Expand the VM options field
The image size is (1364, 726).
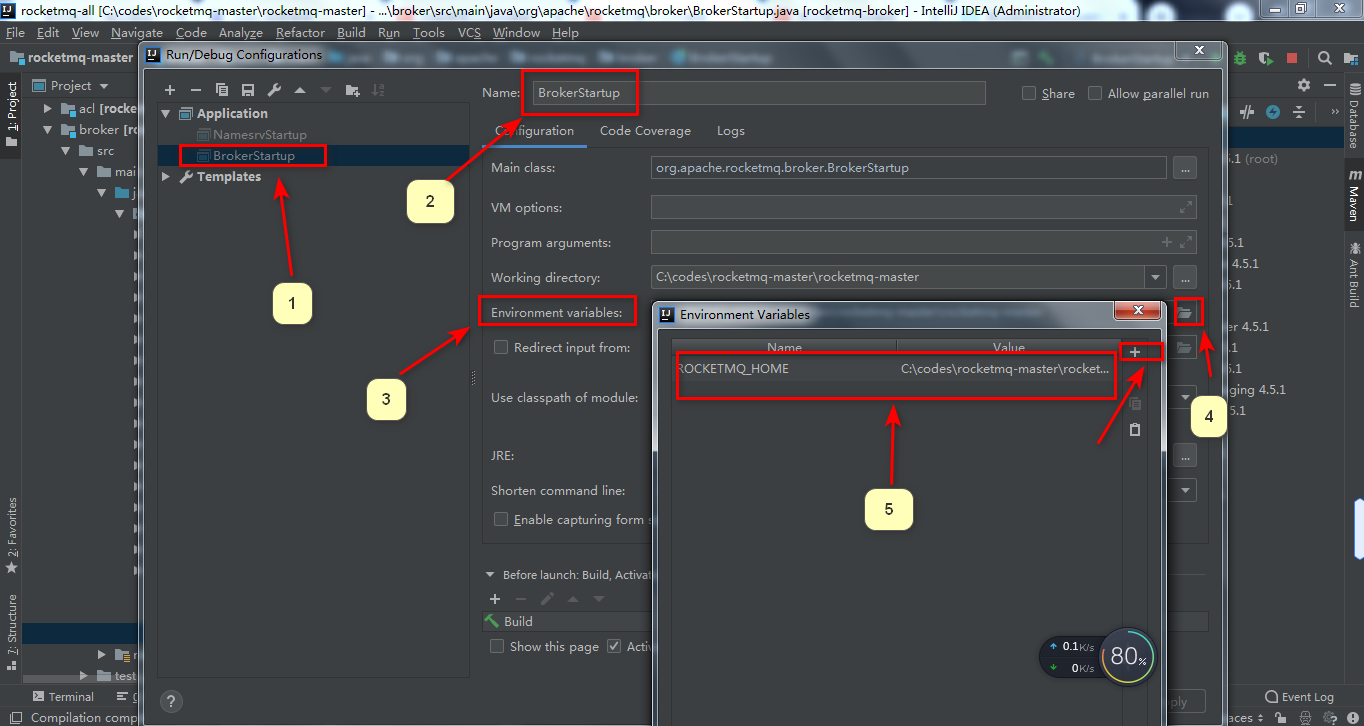click(1186, 208)
